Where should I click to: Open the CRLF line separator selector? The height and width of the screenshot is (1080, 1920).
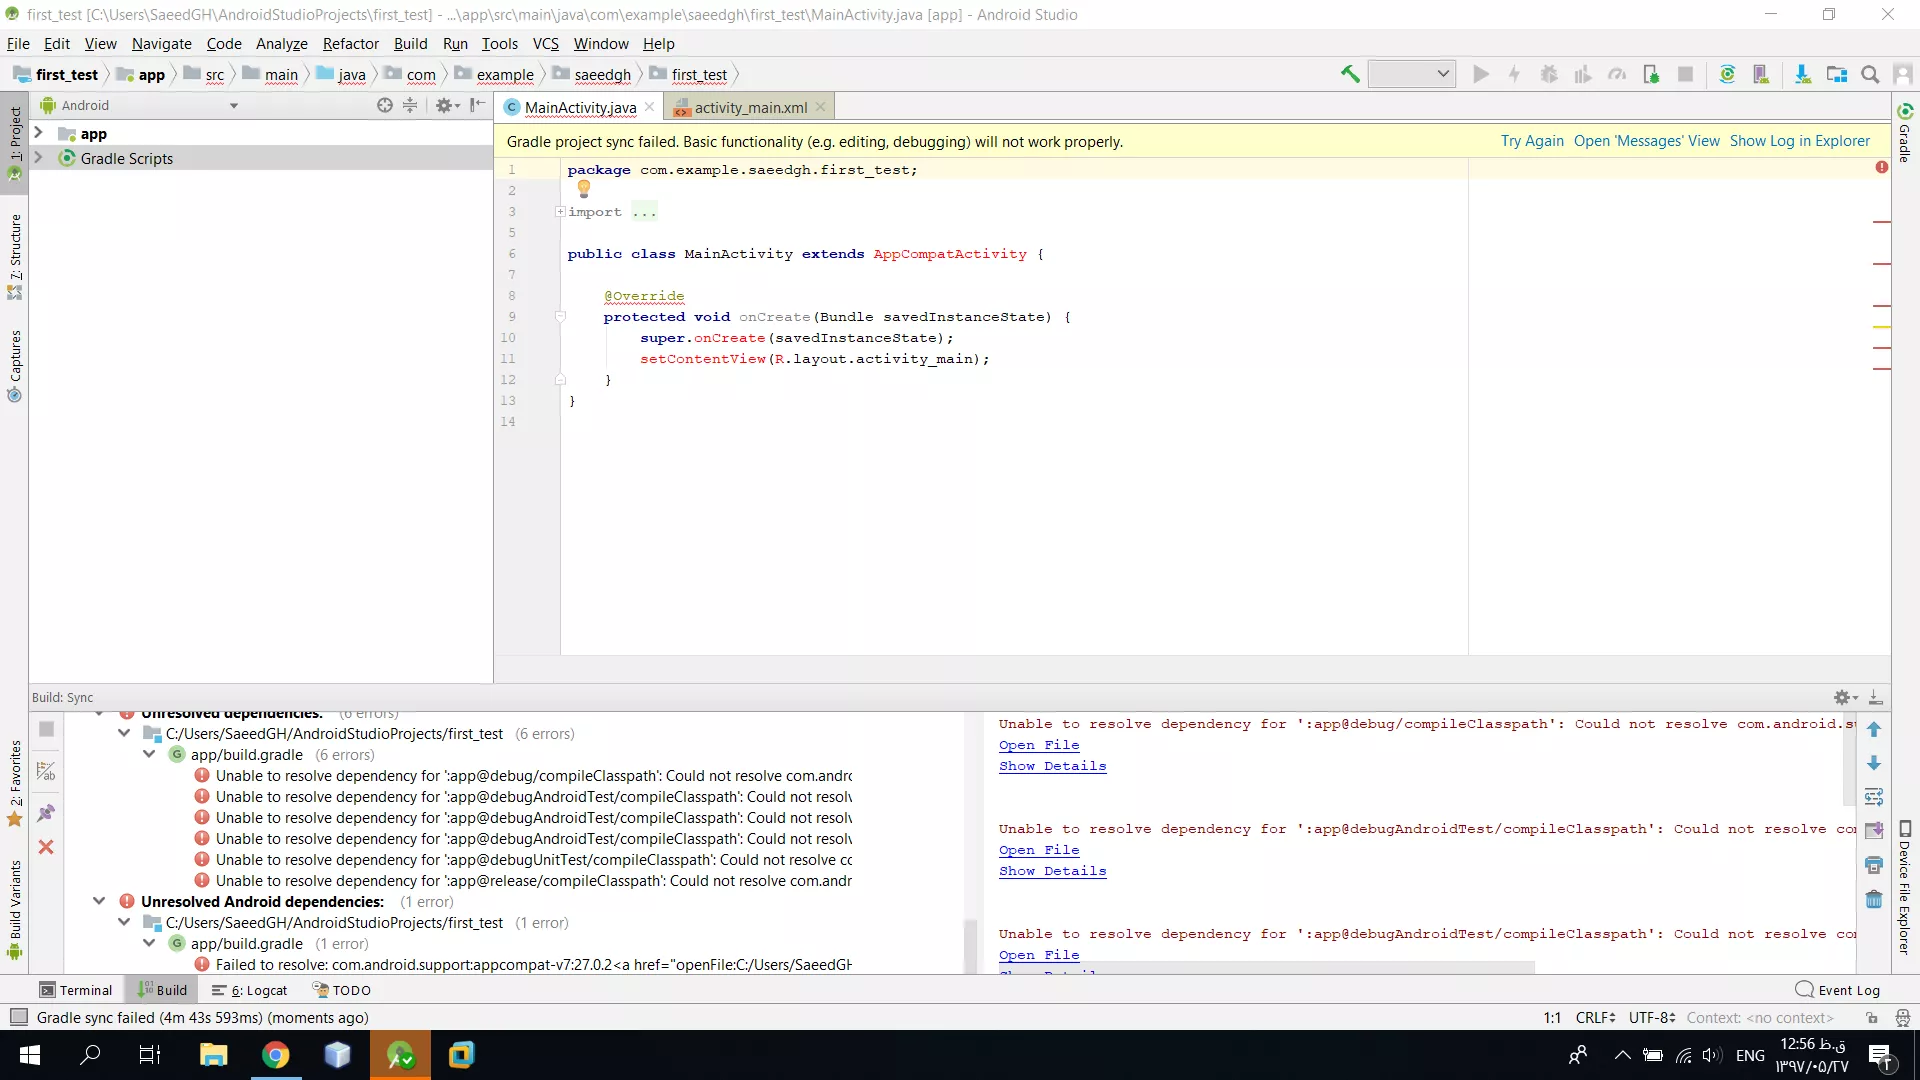coord(1595,1018)
